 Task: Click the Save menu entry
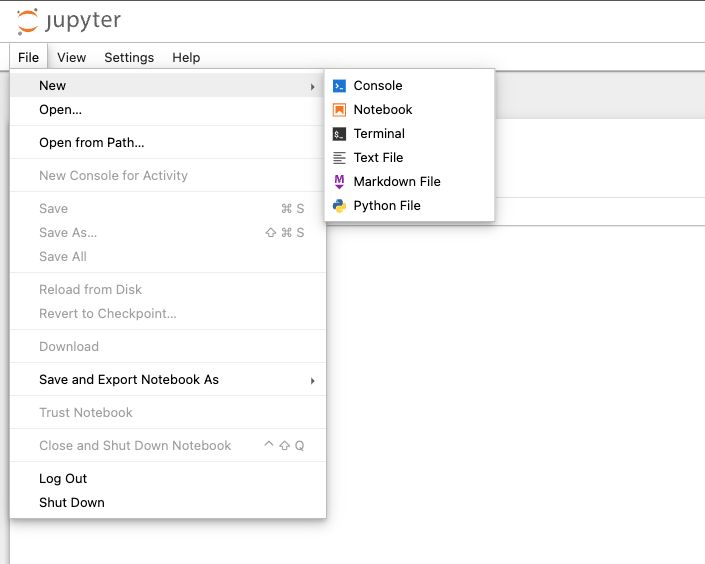(x=168, y=209)
